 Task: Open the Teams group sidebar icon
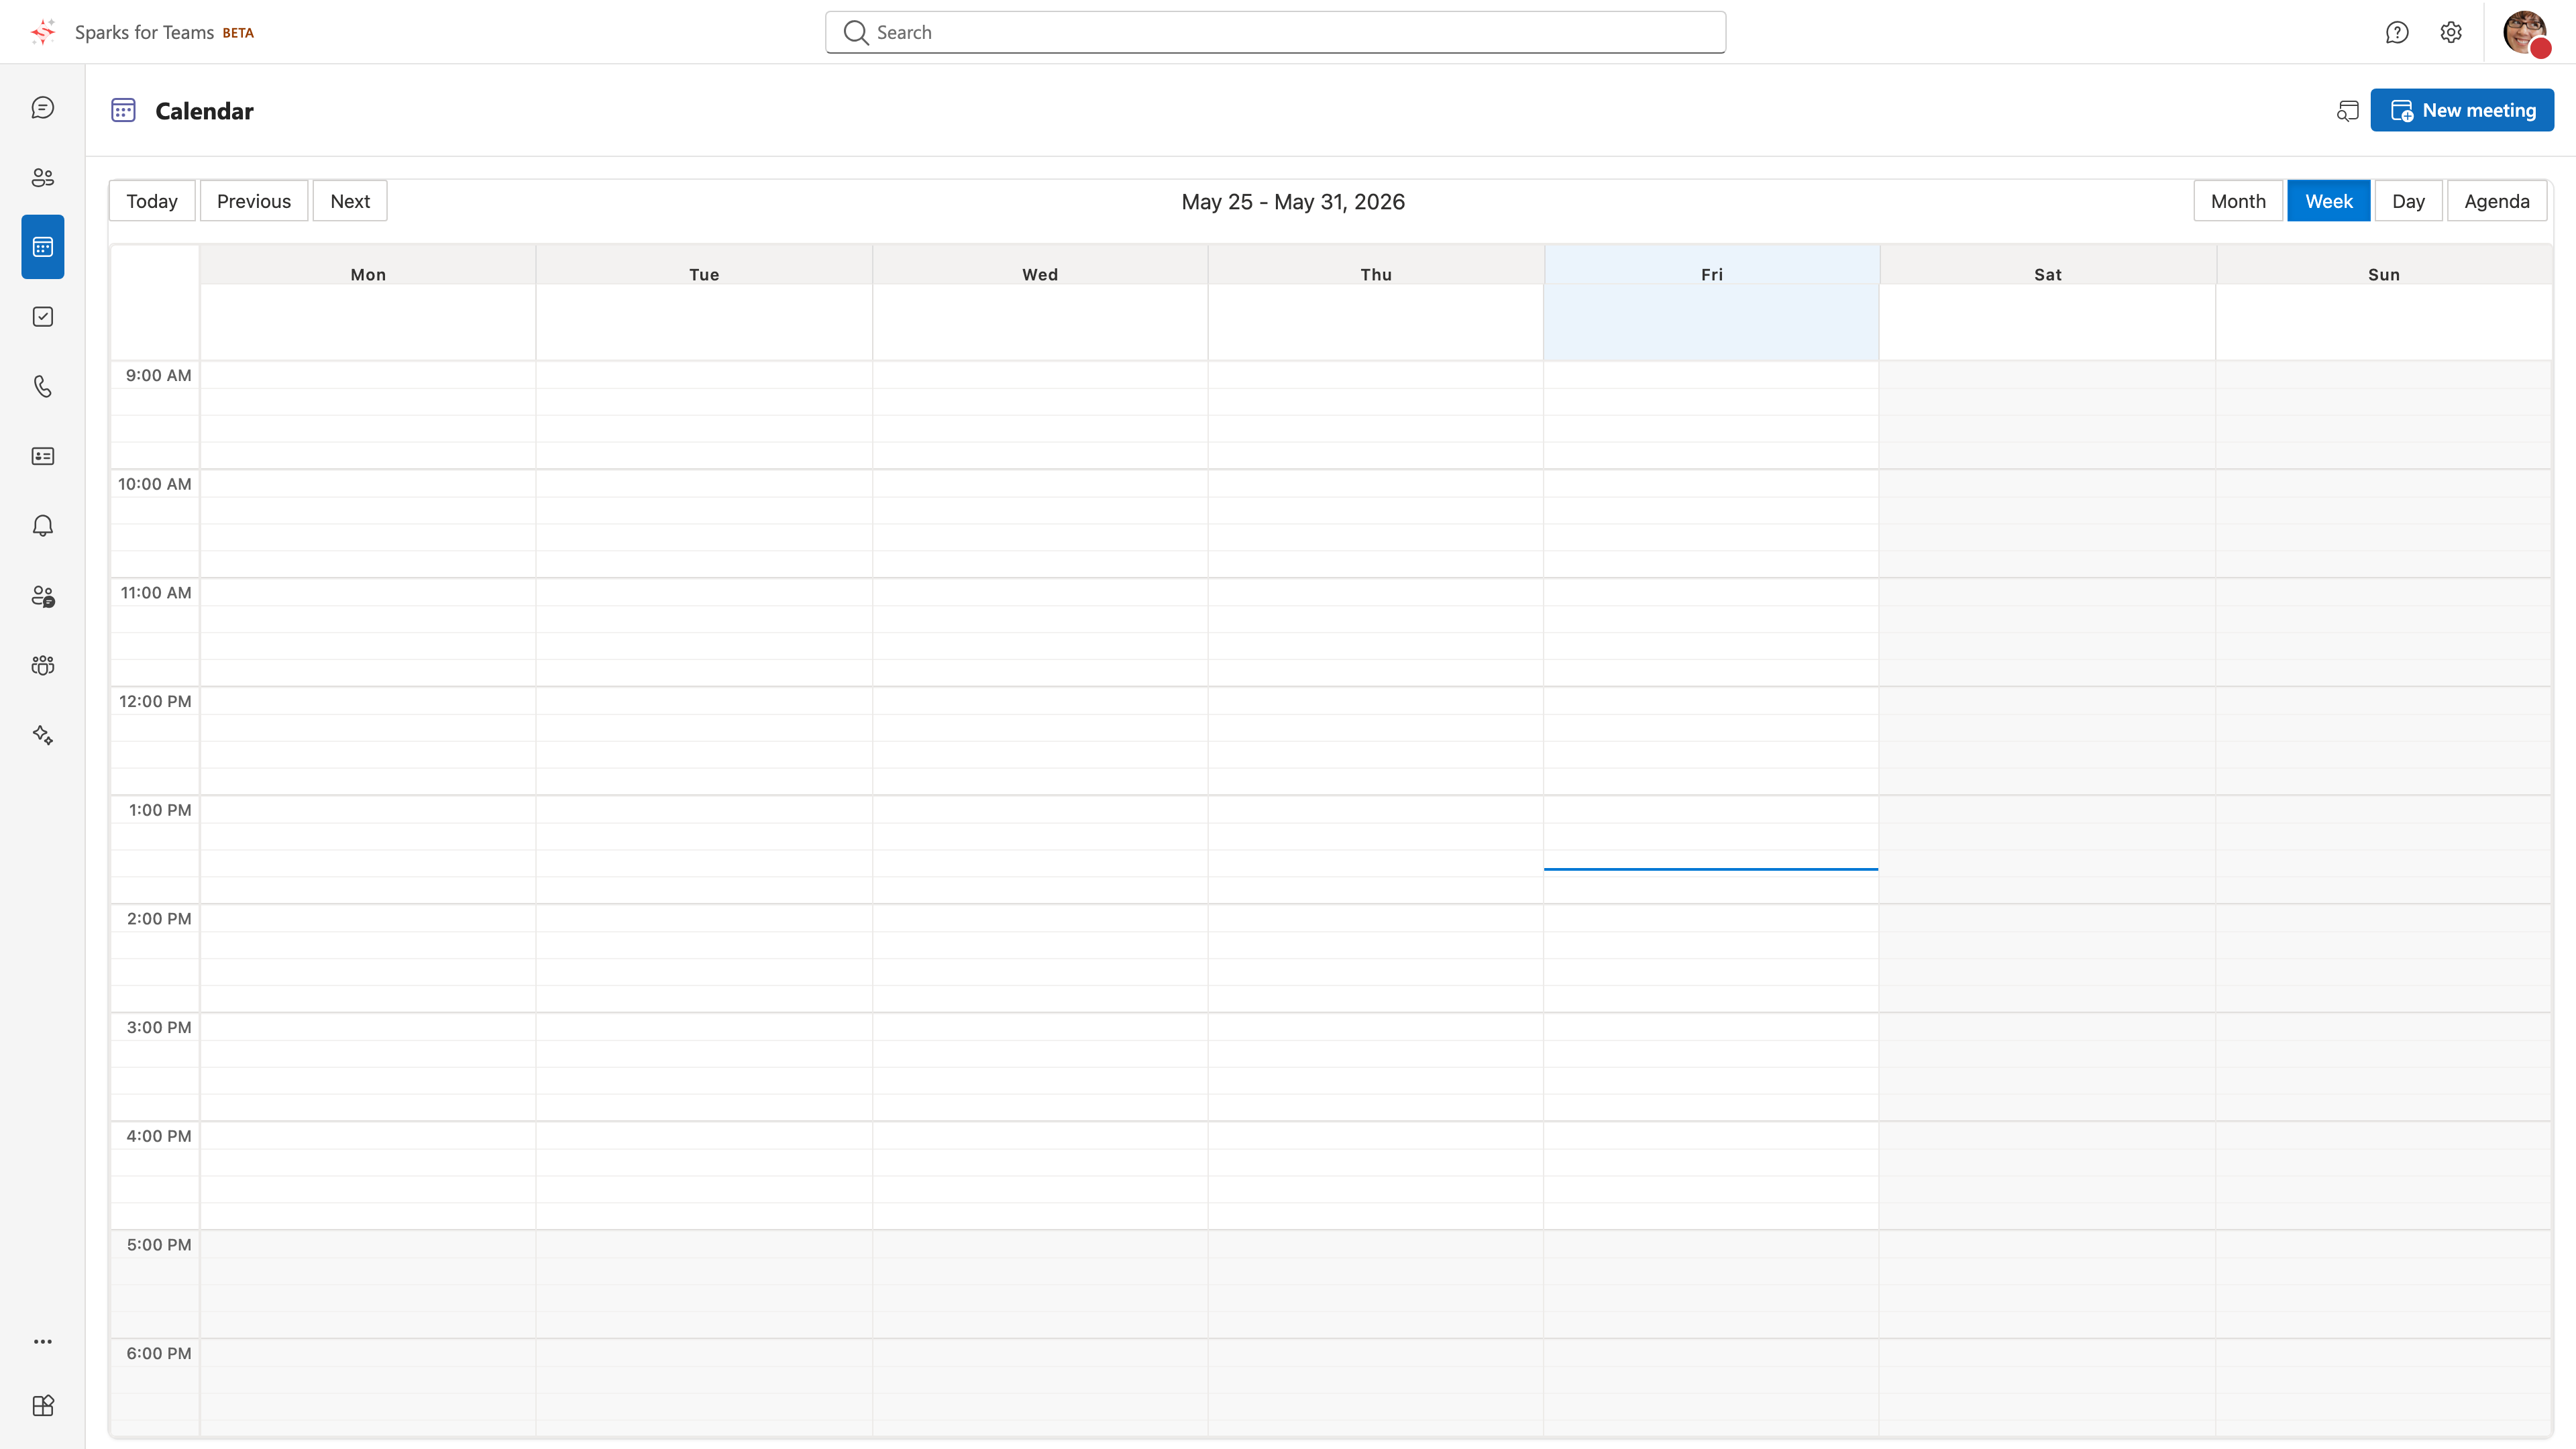pos(42,665)
